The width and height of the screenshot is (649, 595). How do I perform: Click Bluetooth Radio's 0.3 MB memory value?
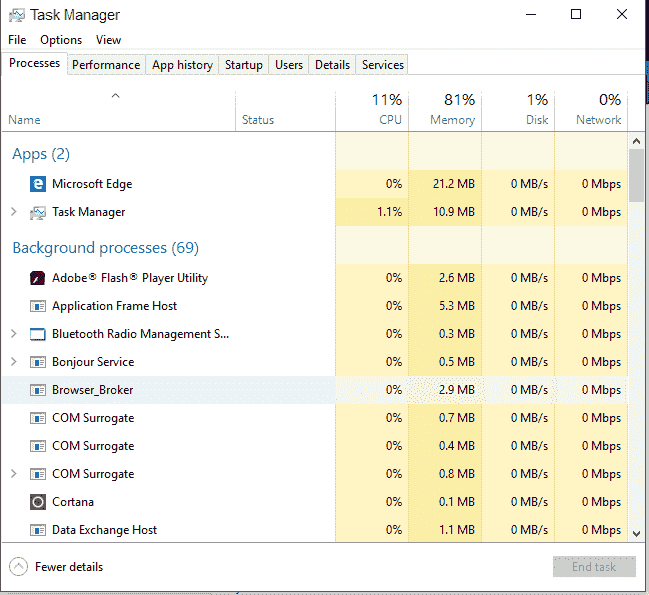point(457,334)
